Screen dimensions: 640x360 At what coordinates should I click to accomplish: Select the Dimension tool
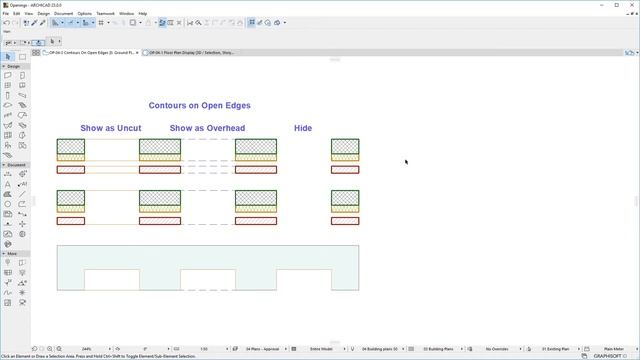(8, 174)
